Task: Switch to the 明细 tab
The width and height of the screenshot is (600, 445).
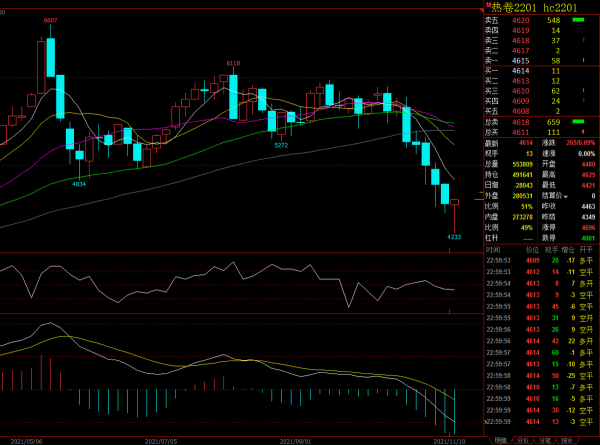Action: pos(500,440)
